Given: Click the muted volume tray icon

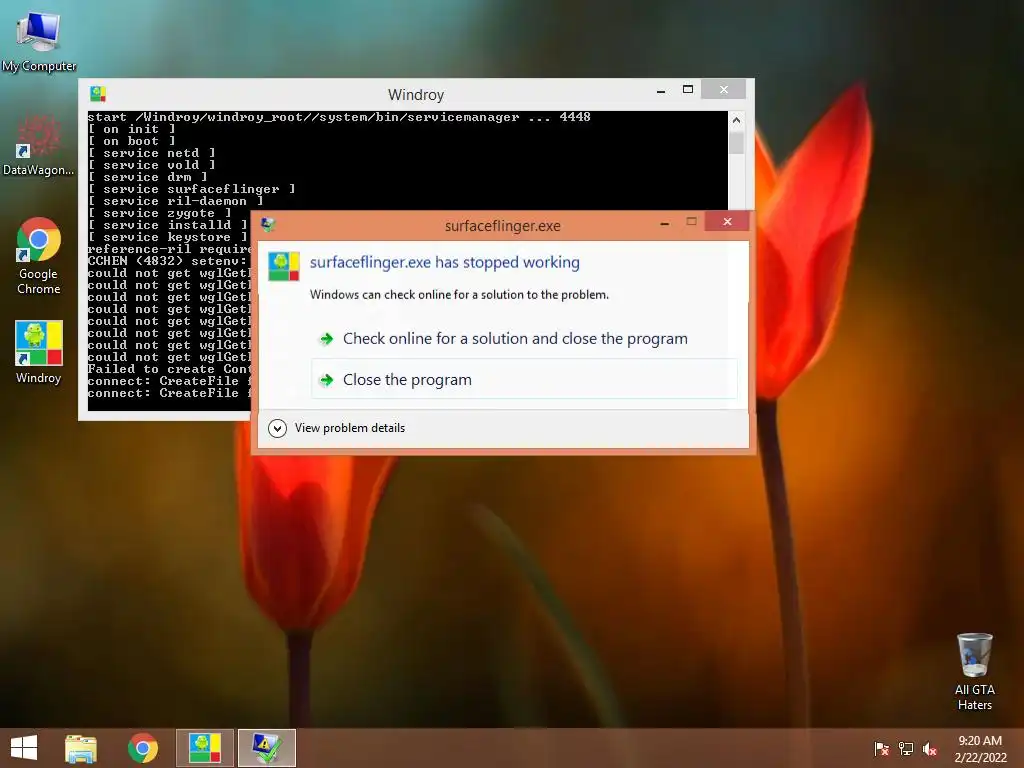Looking at the screenshot, I should pyautogui.click(x=930, y=748).
